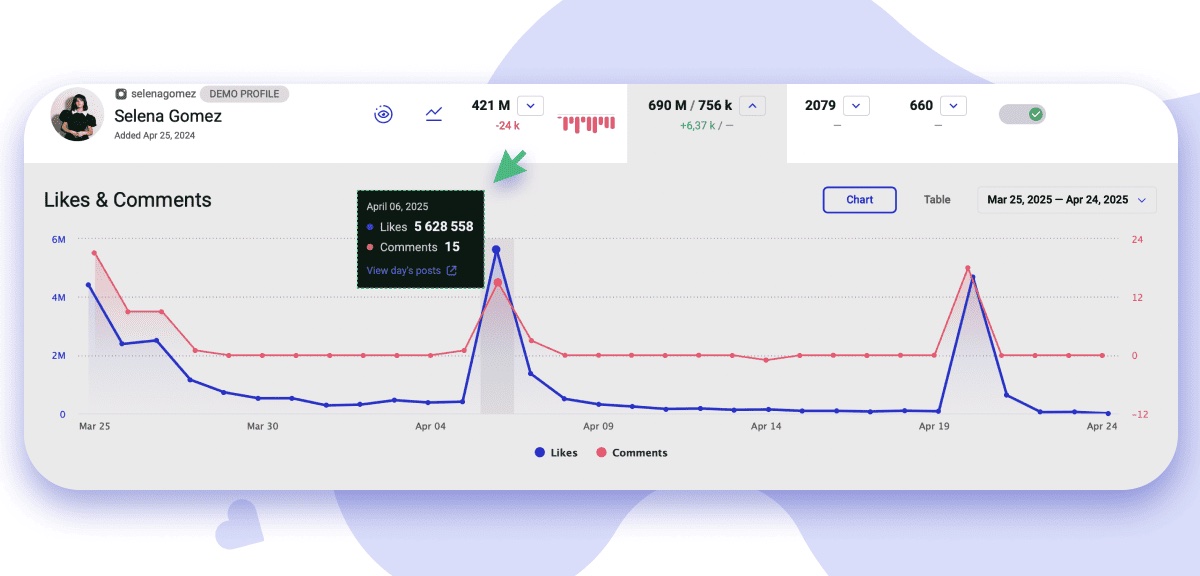Viewport: 1200px width, 576px height.
Task: Collapse the 690 M / 756 k section
Action: click(x=753, y=105)
